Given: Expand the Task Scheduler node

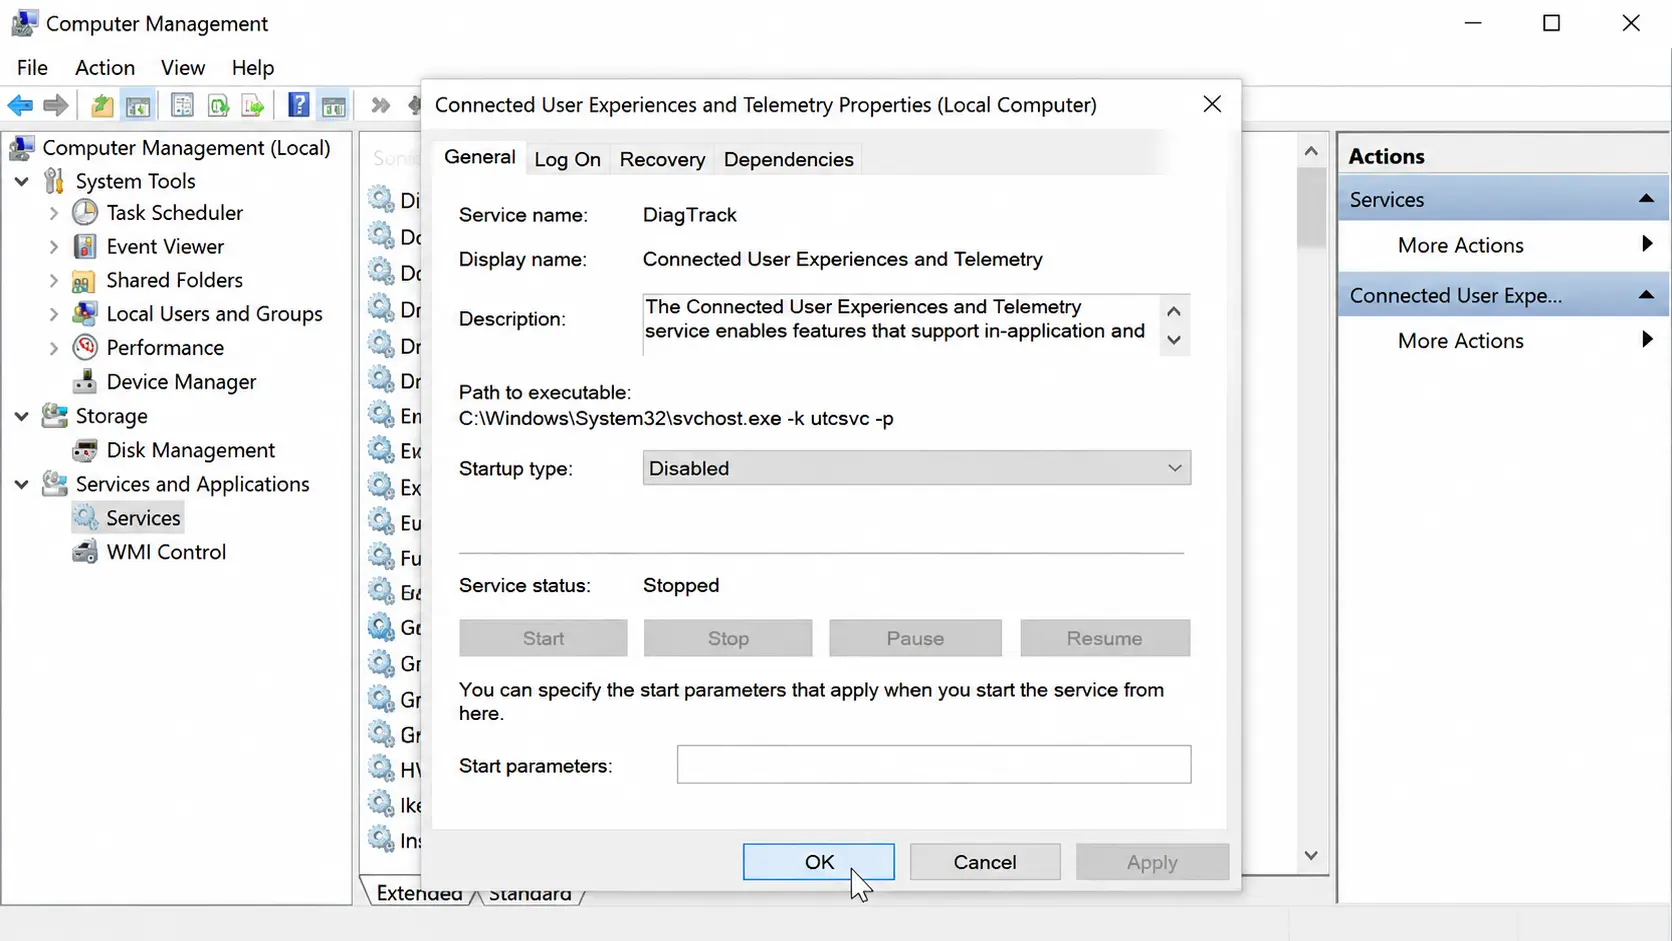Looking at the screenshot, I should click(54, 213).
